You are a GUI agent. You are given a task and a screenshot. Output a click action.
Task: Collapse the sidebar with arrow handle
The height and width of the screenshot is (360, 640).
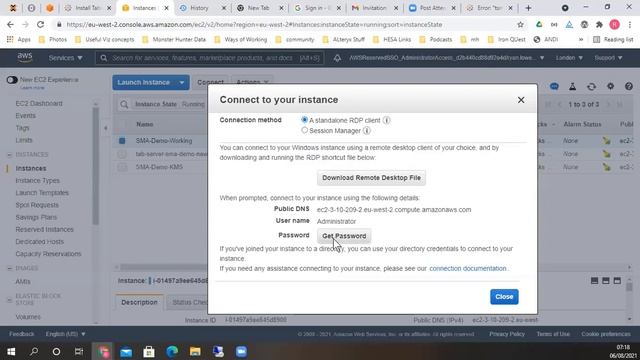click(105, 128)
